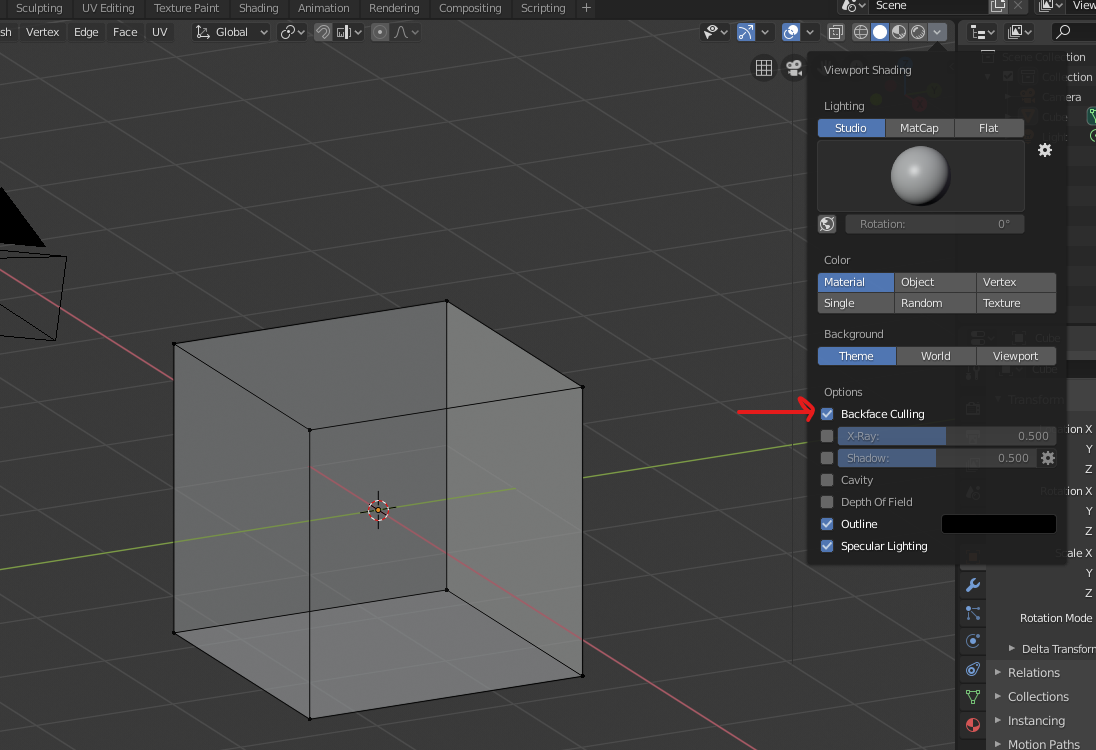Toggle viewport gizmos icon

coord(746,32)
